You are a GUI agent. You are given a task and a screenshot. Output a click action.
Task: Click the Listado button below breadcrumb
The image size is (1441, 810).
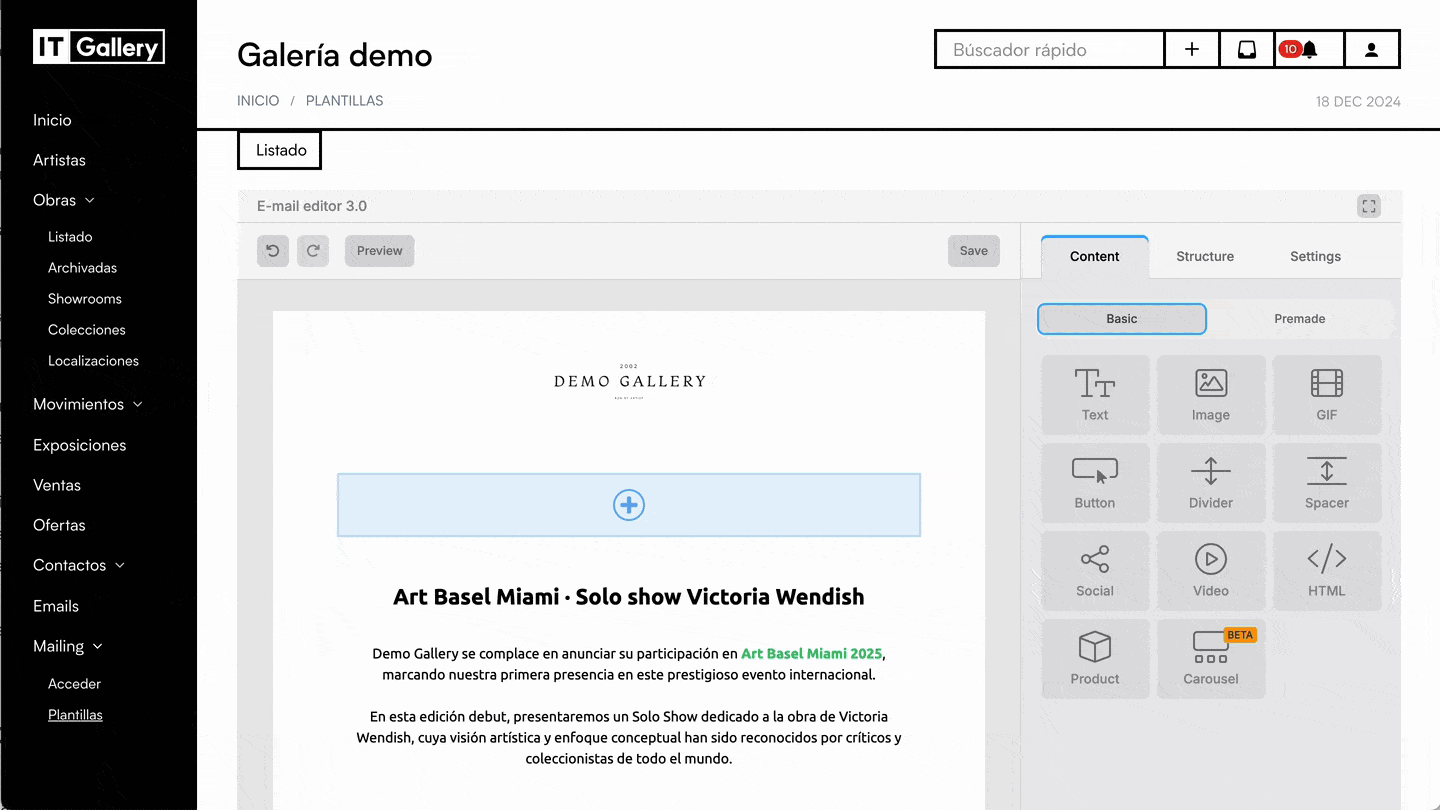click(x=280, y=151)
